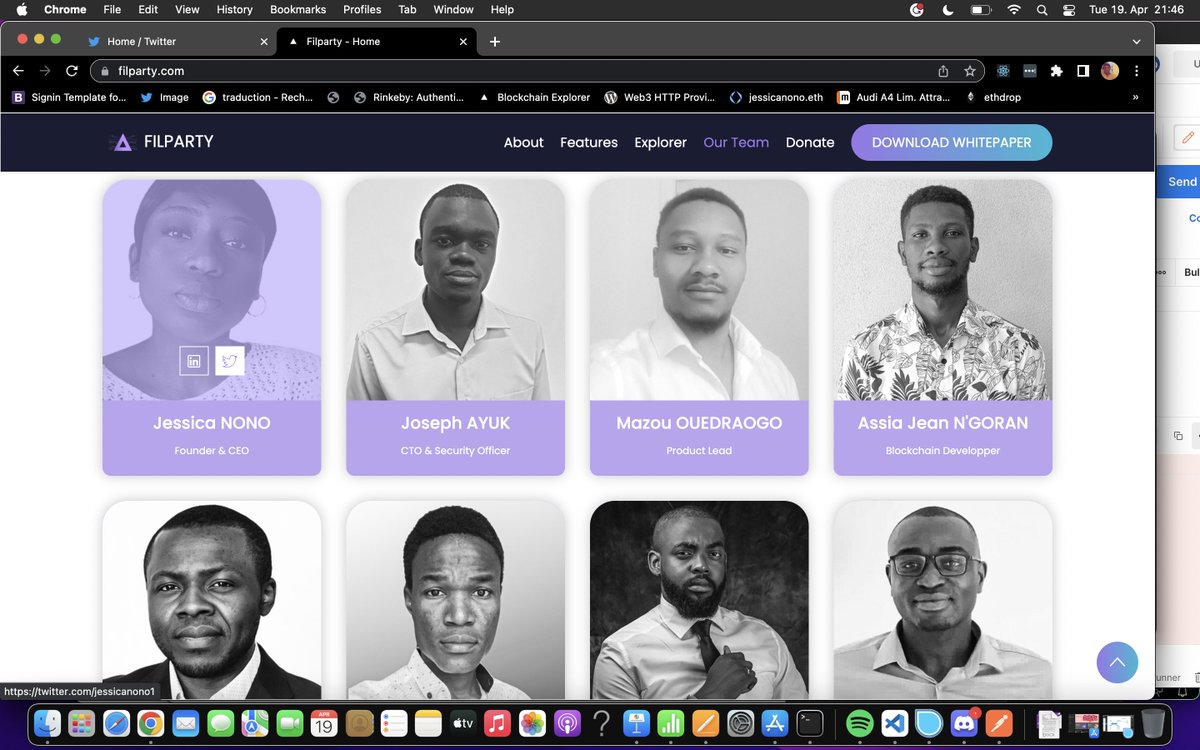Click Joseph AYUK's photo card
Image resolution: width=1200 pixels, height=750 pixels.
[455, 290]
